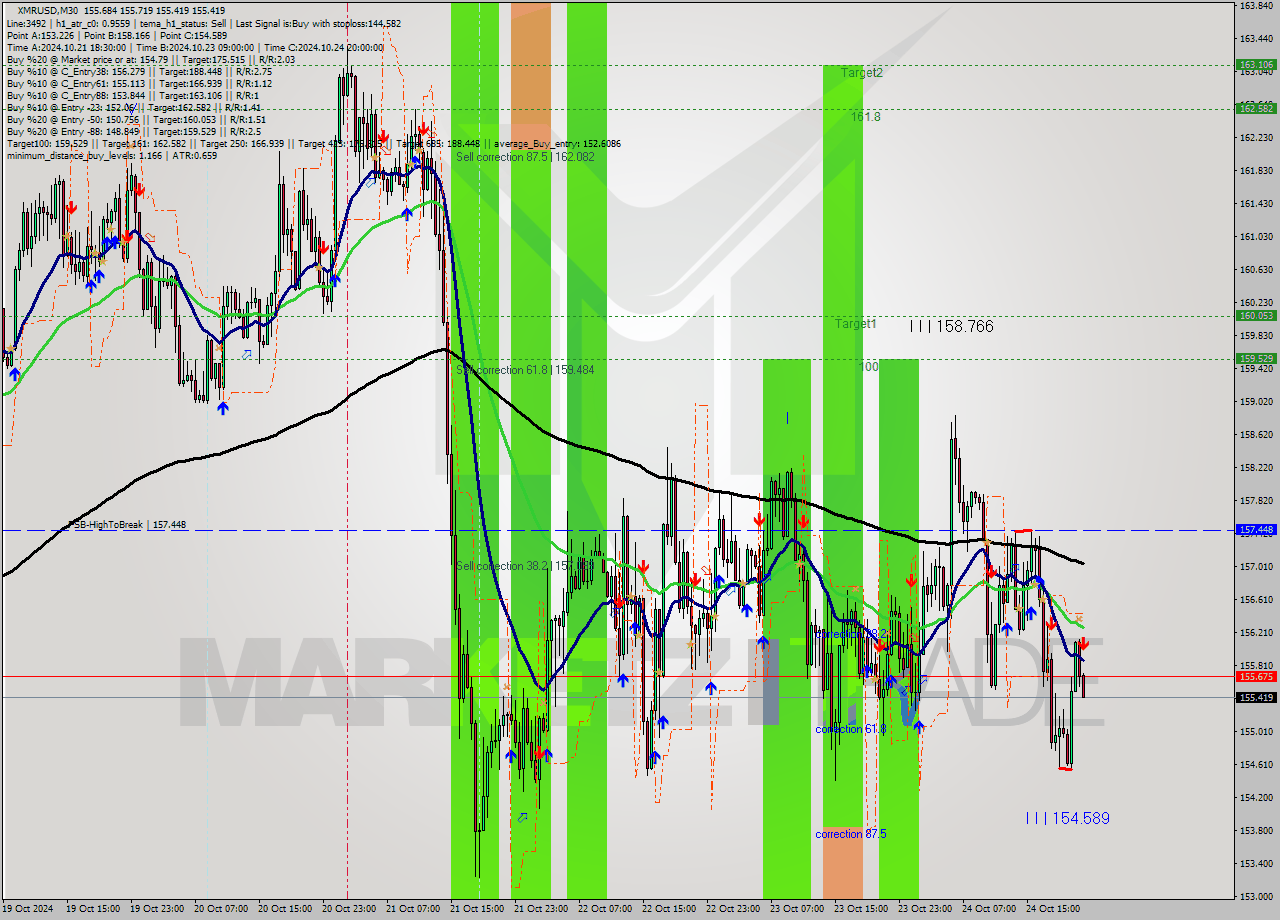Click the '22 Oct 07:00' time axis label
Image resolution: width=1280 pixels, height=920 pixels.
[606, 909]
